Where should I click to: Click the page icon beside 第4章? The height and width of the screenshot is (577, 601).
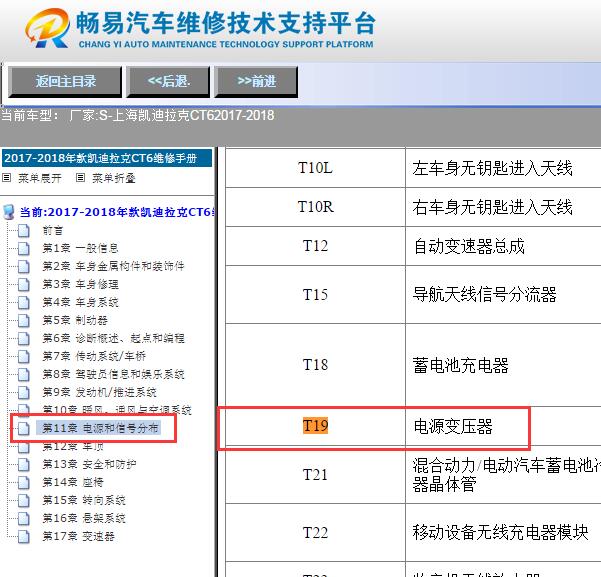pos(24,302)
